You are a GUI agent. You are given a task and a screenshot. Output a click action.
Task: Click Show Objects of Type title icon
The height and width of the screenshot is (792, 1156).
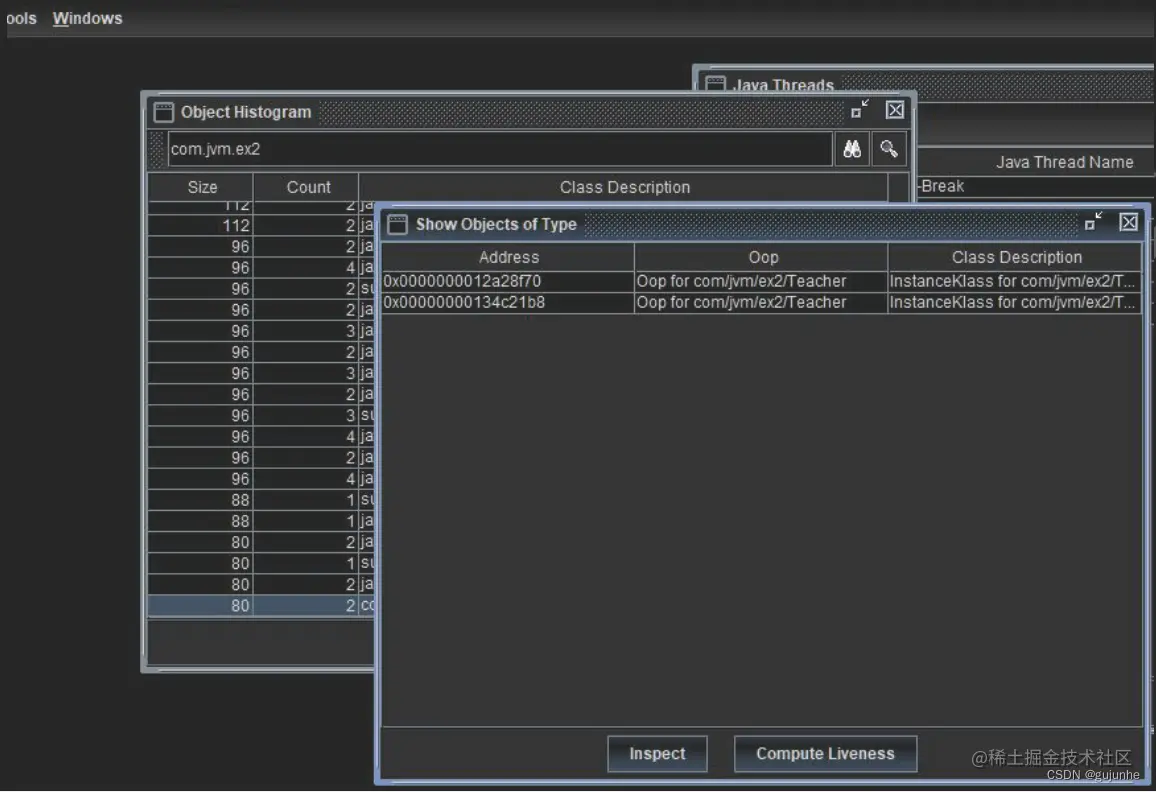[x=397, y=224]
